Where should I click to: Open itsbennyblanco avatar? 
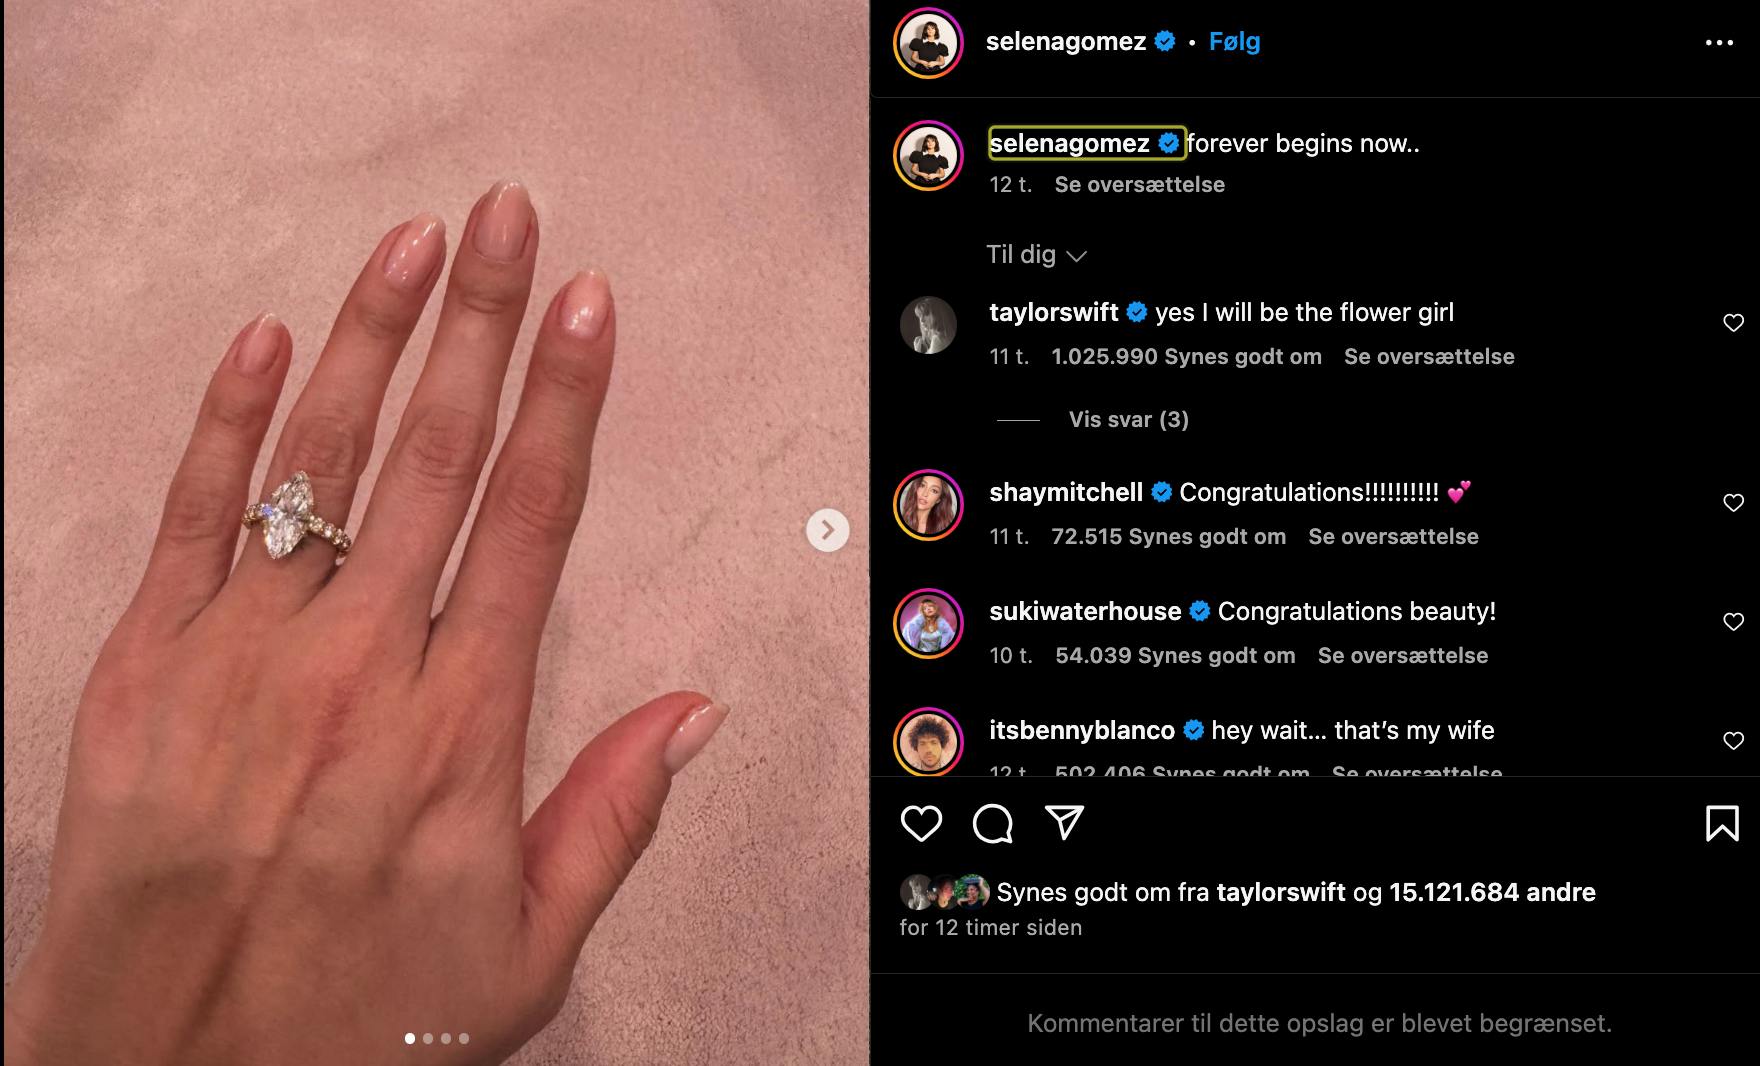coord(928,741)
